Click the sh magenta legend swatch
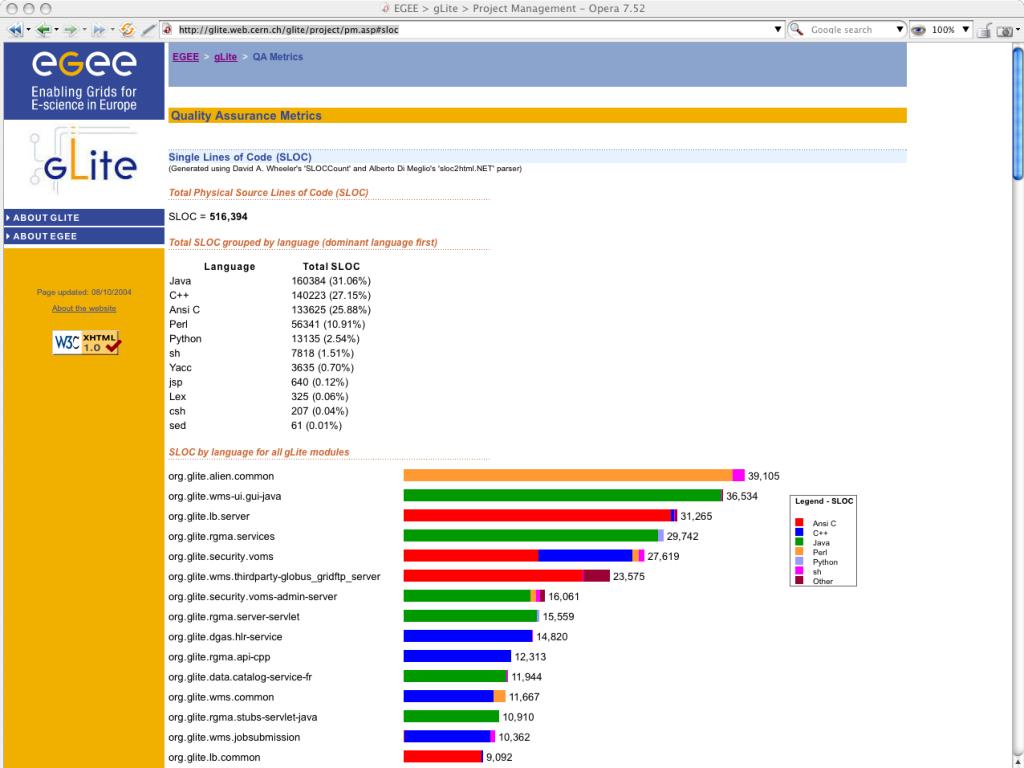The image size is (1024, 768). click(x=799, y=571)
